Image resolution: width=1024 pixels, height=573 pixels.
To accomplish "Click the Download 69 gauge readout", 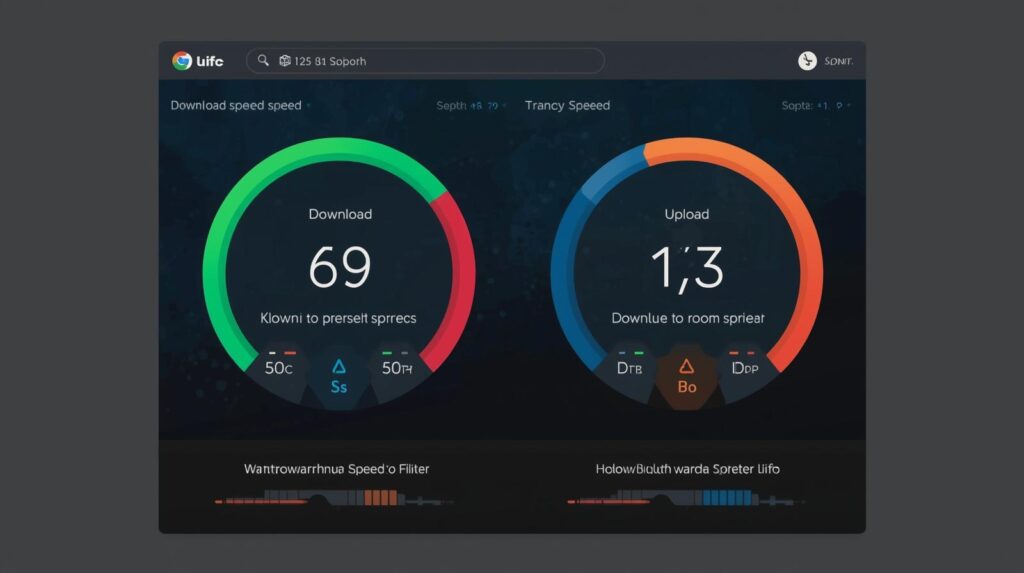I will [340, 267].
